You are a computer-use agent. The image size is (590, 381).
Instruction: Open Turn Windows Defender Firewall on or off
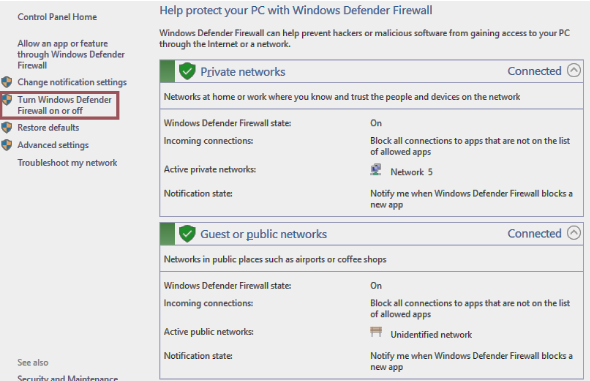pos(64,105)
